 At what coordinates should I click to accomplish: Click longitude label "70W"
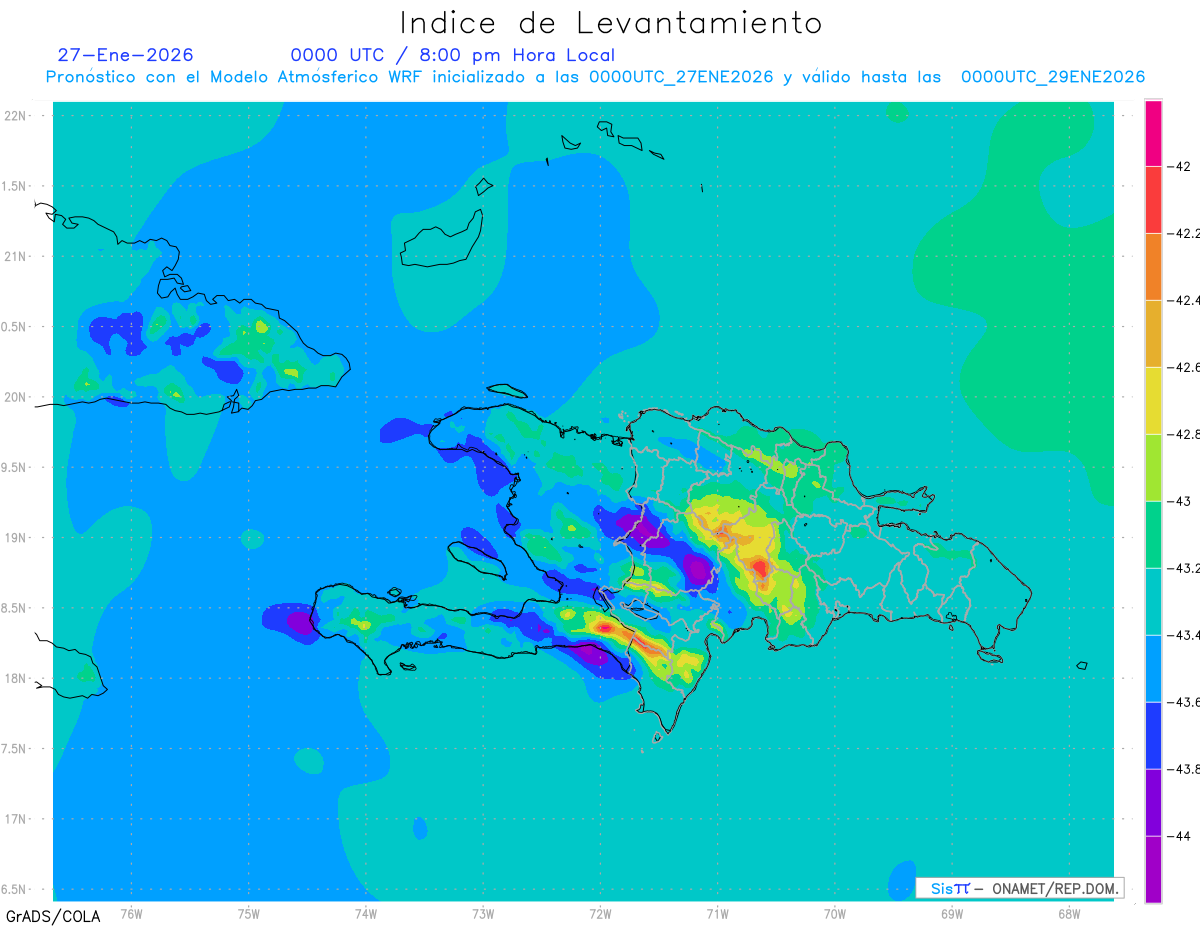835,913
